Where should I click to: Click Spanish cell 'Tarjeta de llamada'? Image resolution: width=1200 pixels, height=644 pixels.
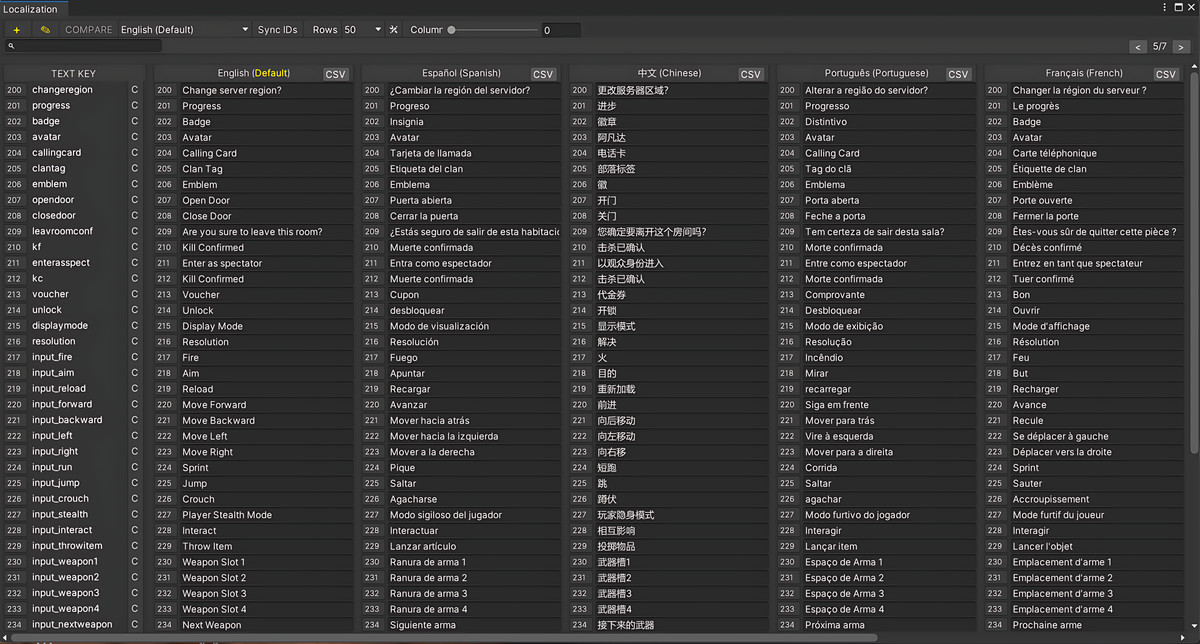click(474, 153)
